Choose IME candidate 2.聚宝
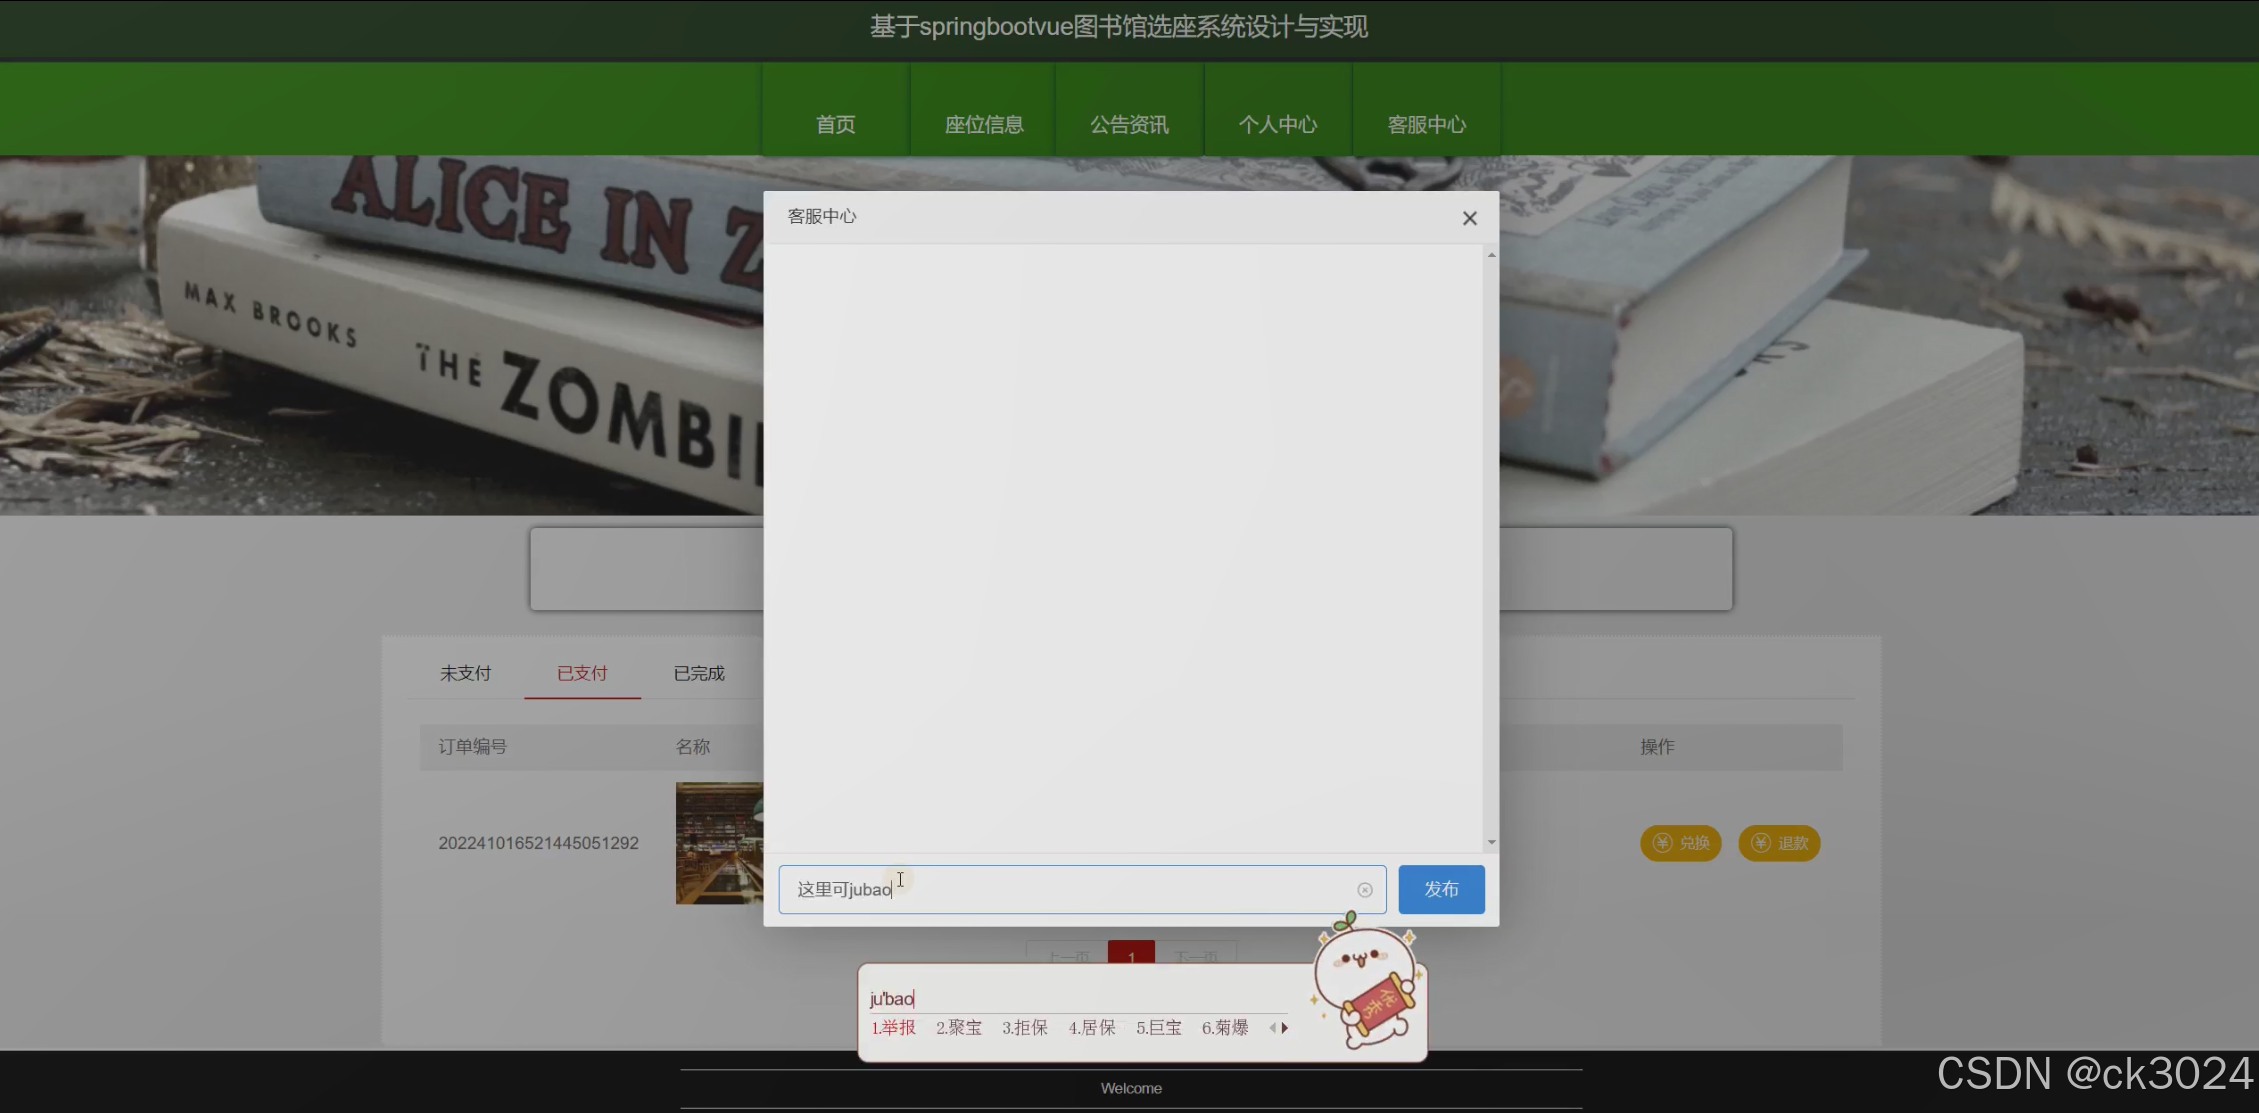The height and width of the screenshot is (1113, 2259). 958,1027
